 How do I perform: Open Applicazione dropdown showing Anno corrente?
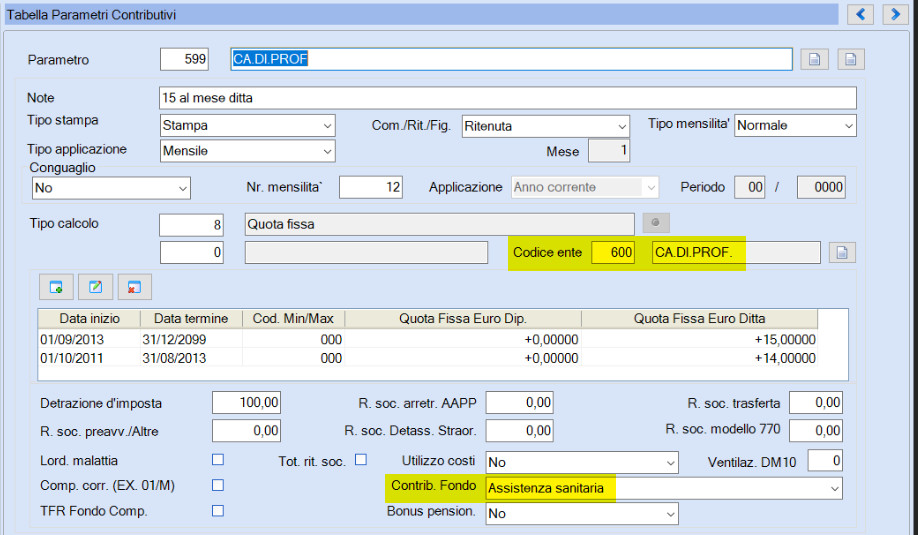(585, 187)
